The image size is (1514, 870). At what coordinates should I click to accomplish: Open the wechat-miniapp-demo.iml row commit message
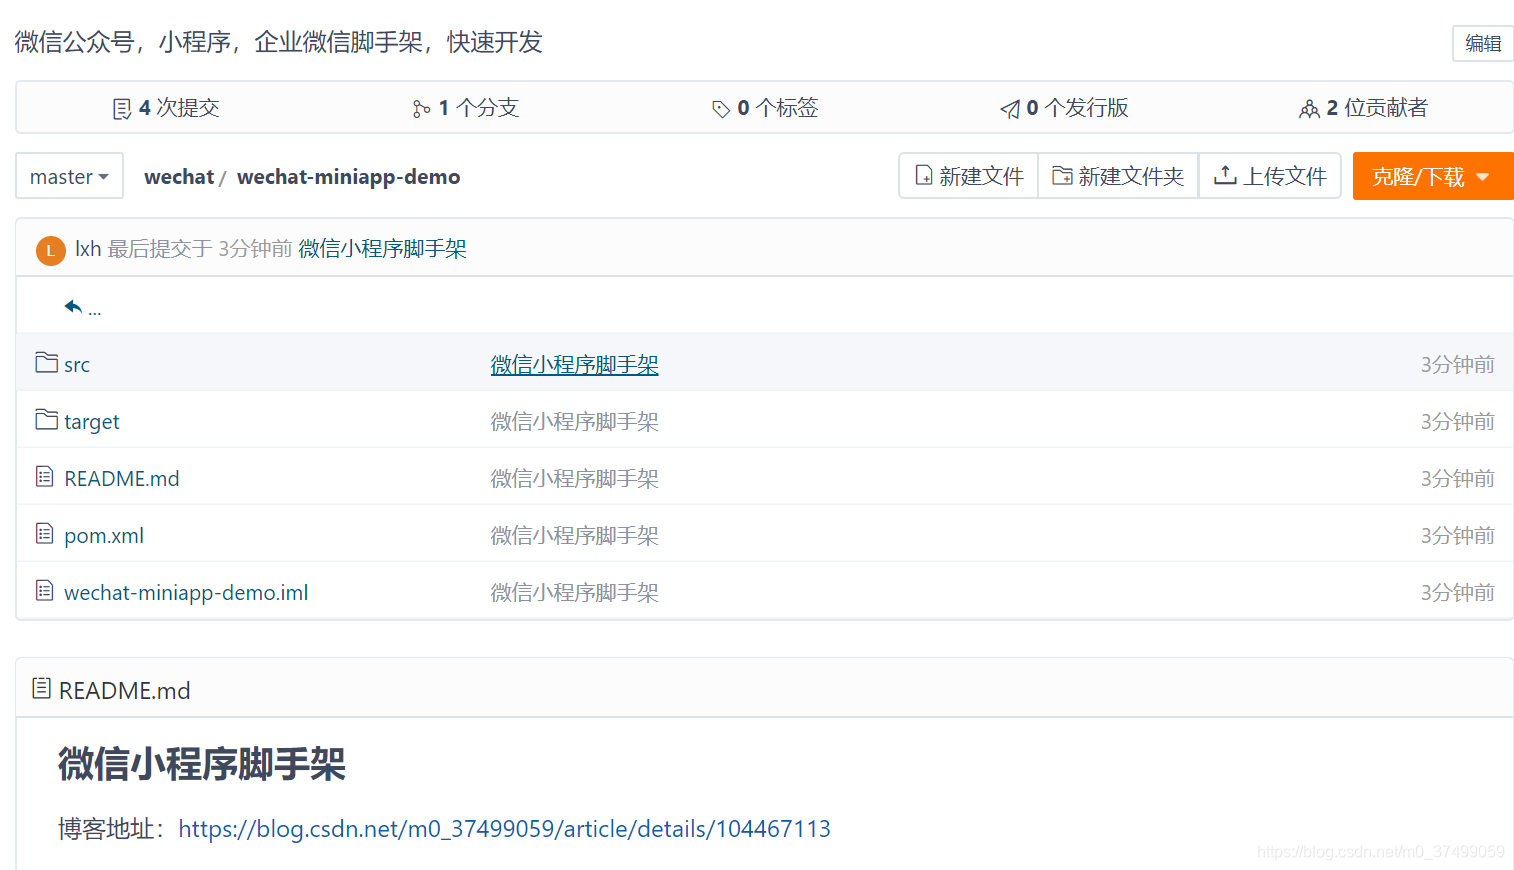(574, 593)
